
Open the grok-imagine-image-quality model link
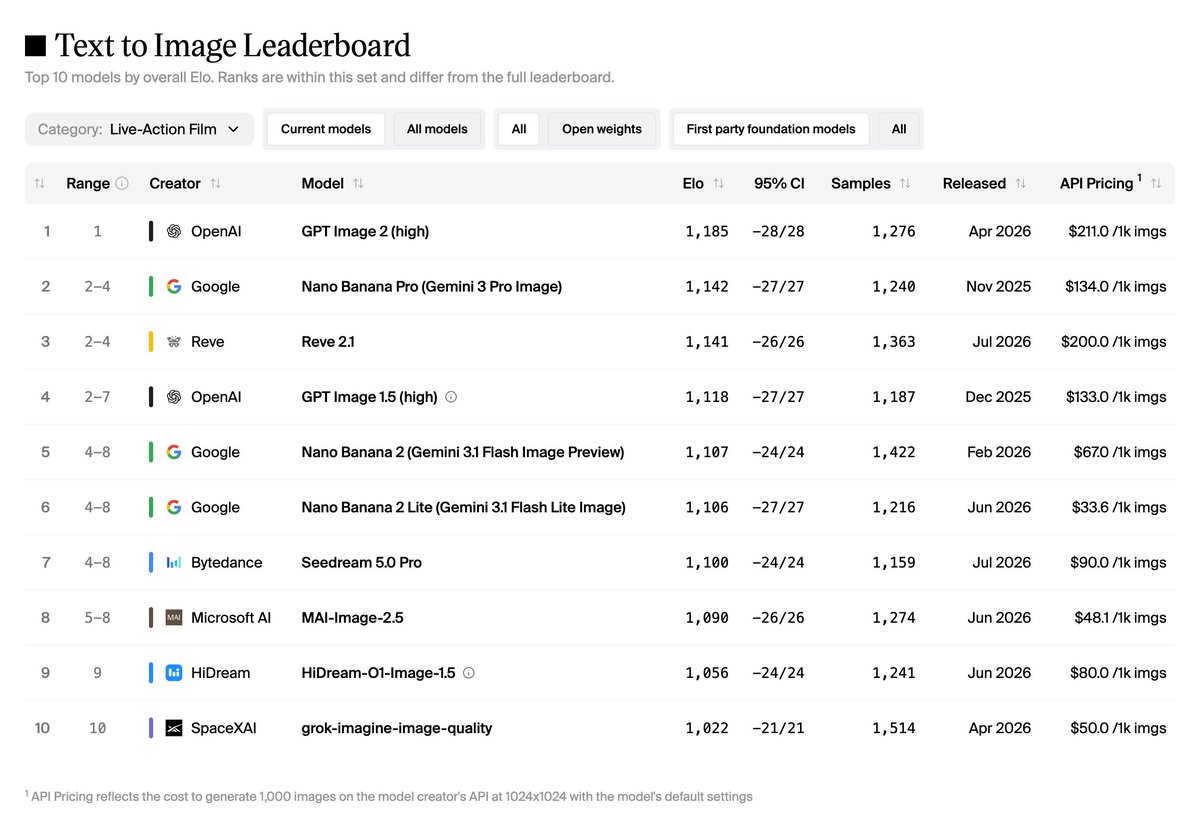[x=397, y=728]
